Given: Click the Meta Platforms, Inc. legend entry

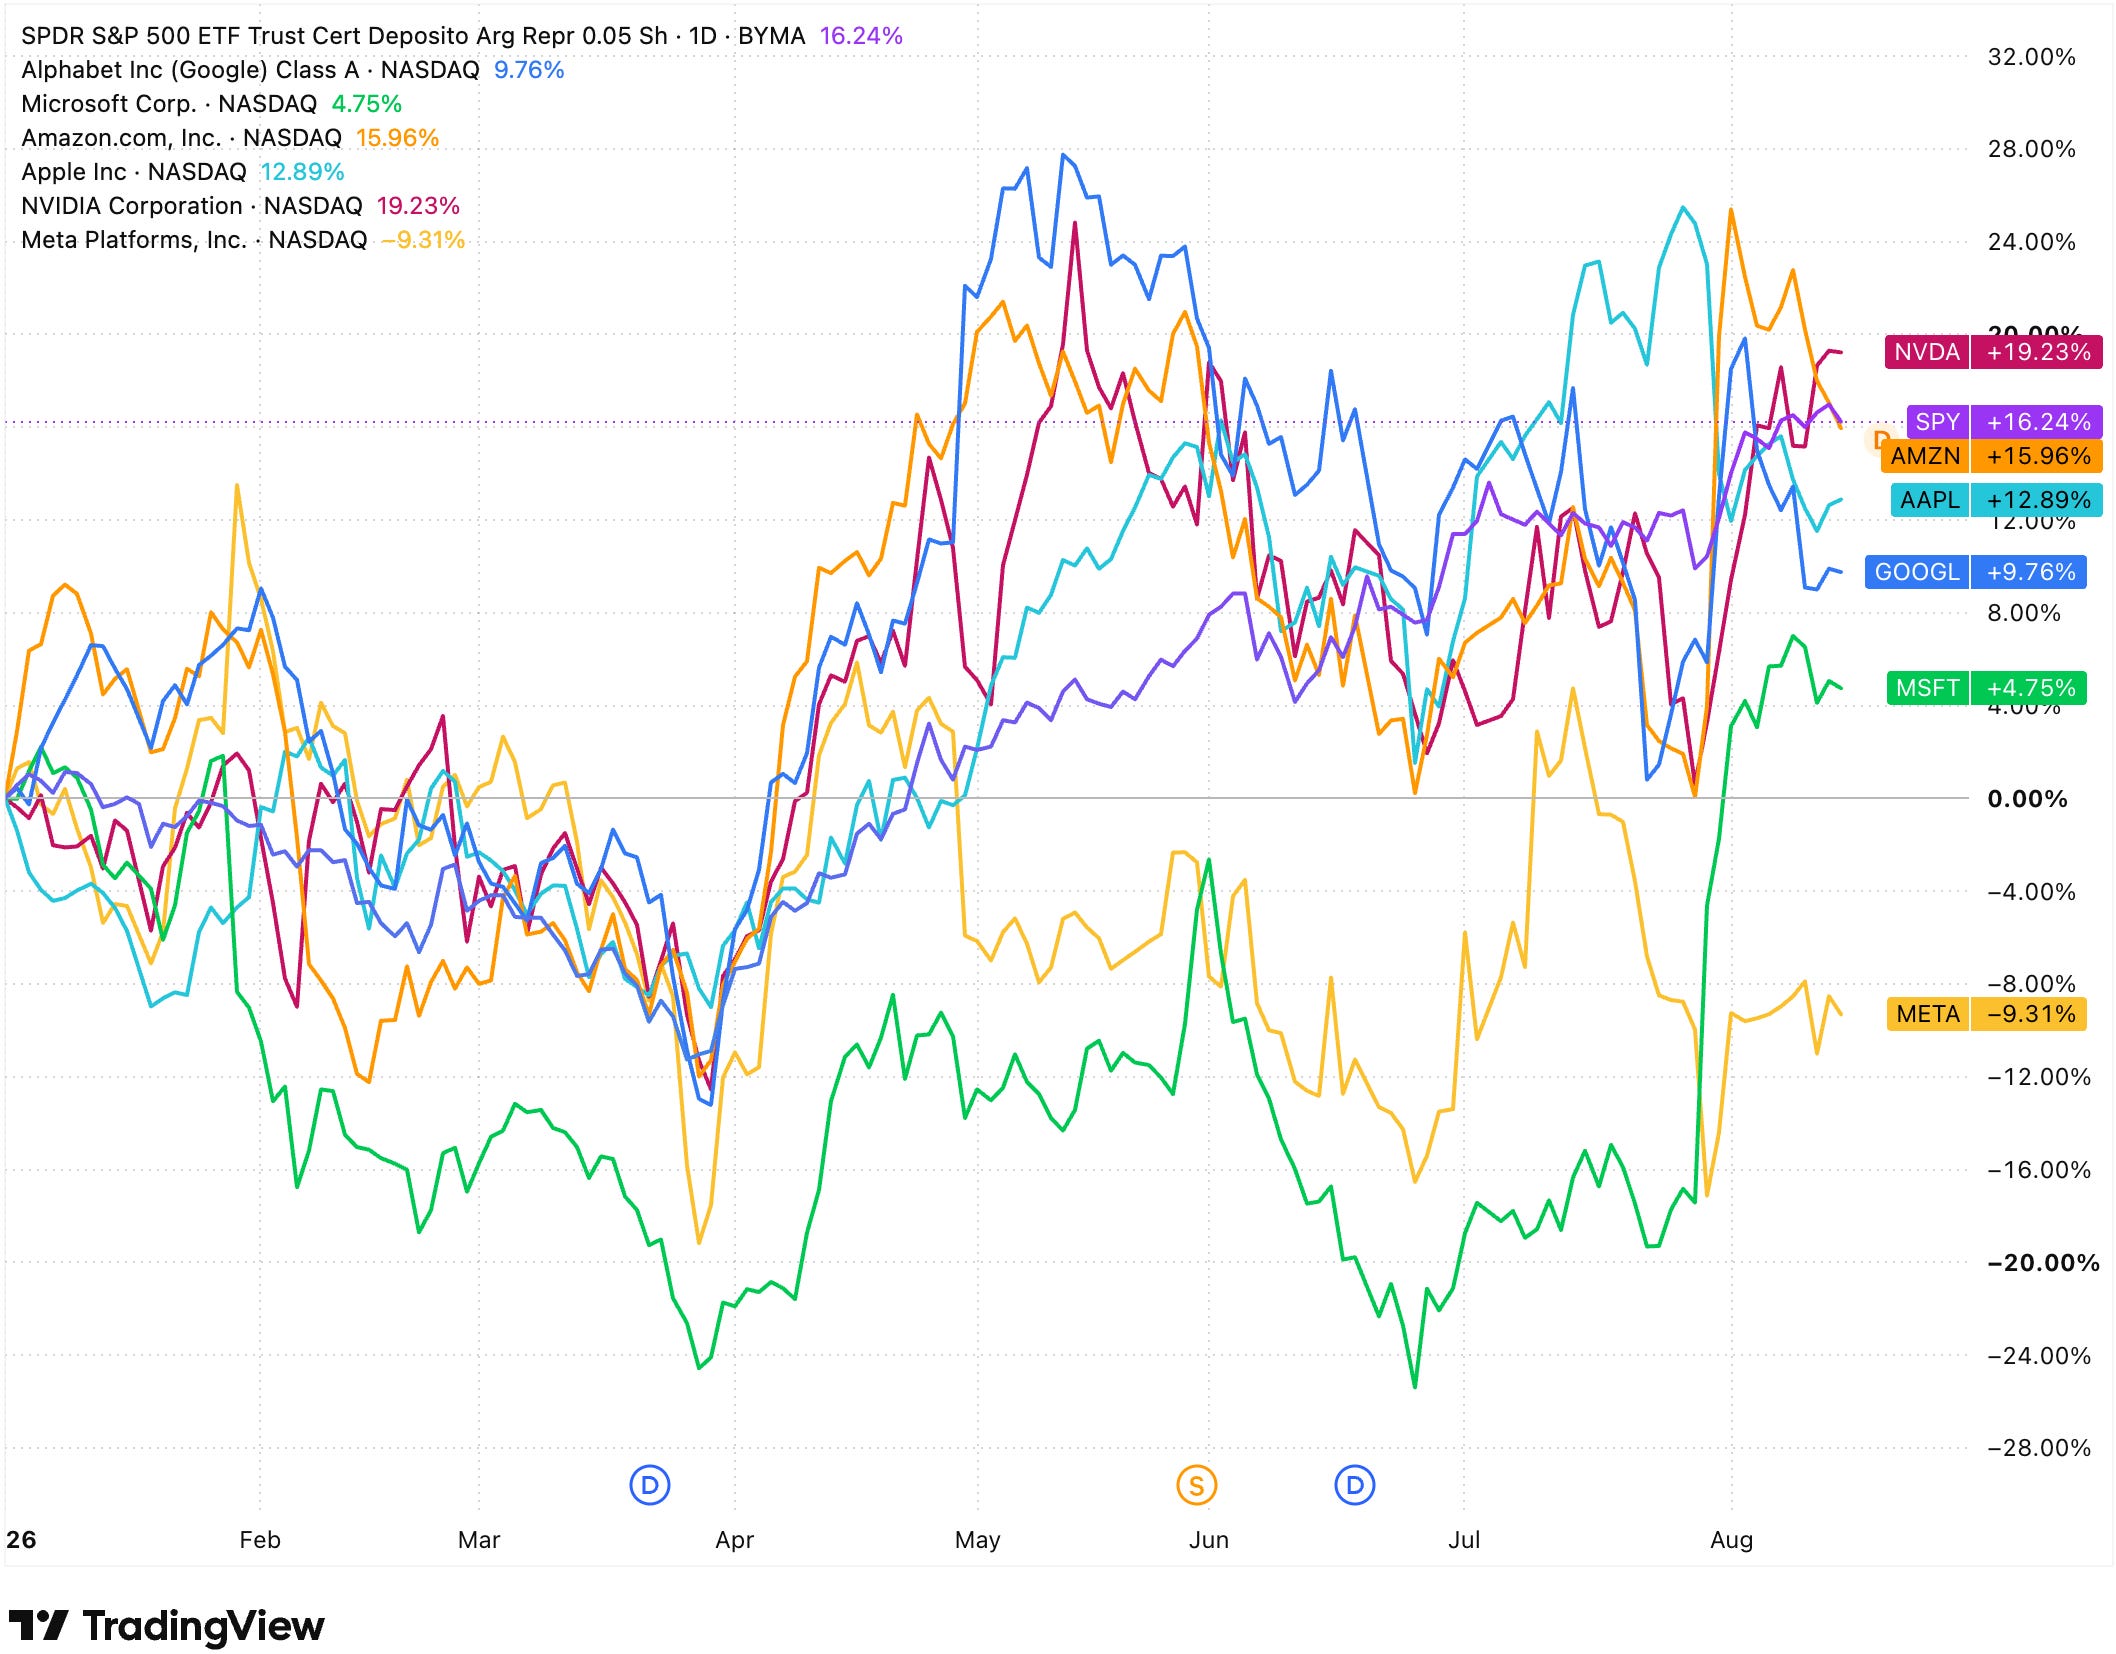Looking at the screenshot, I should pyautogui.click(x=194, y=240).
